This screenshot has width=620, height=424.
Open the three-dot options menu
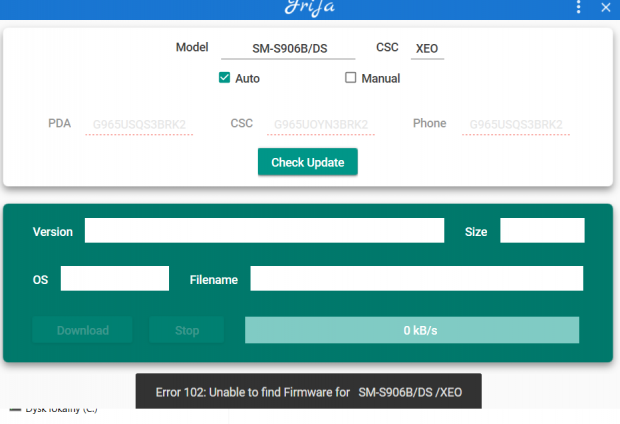pyautogui.click(x=579, y=8)
